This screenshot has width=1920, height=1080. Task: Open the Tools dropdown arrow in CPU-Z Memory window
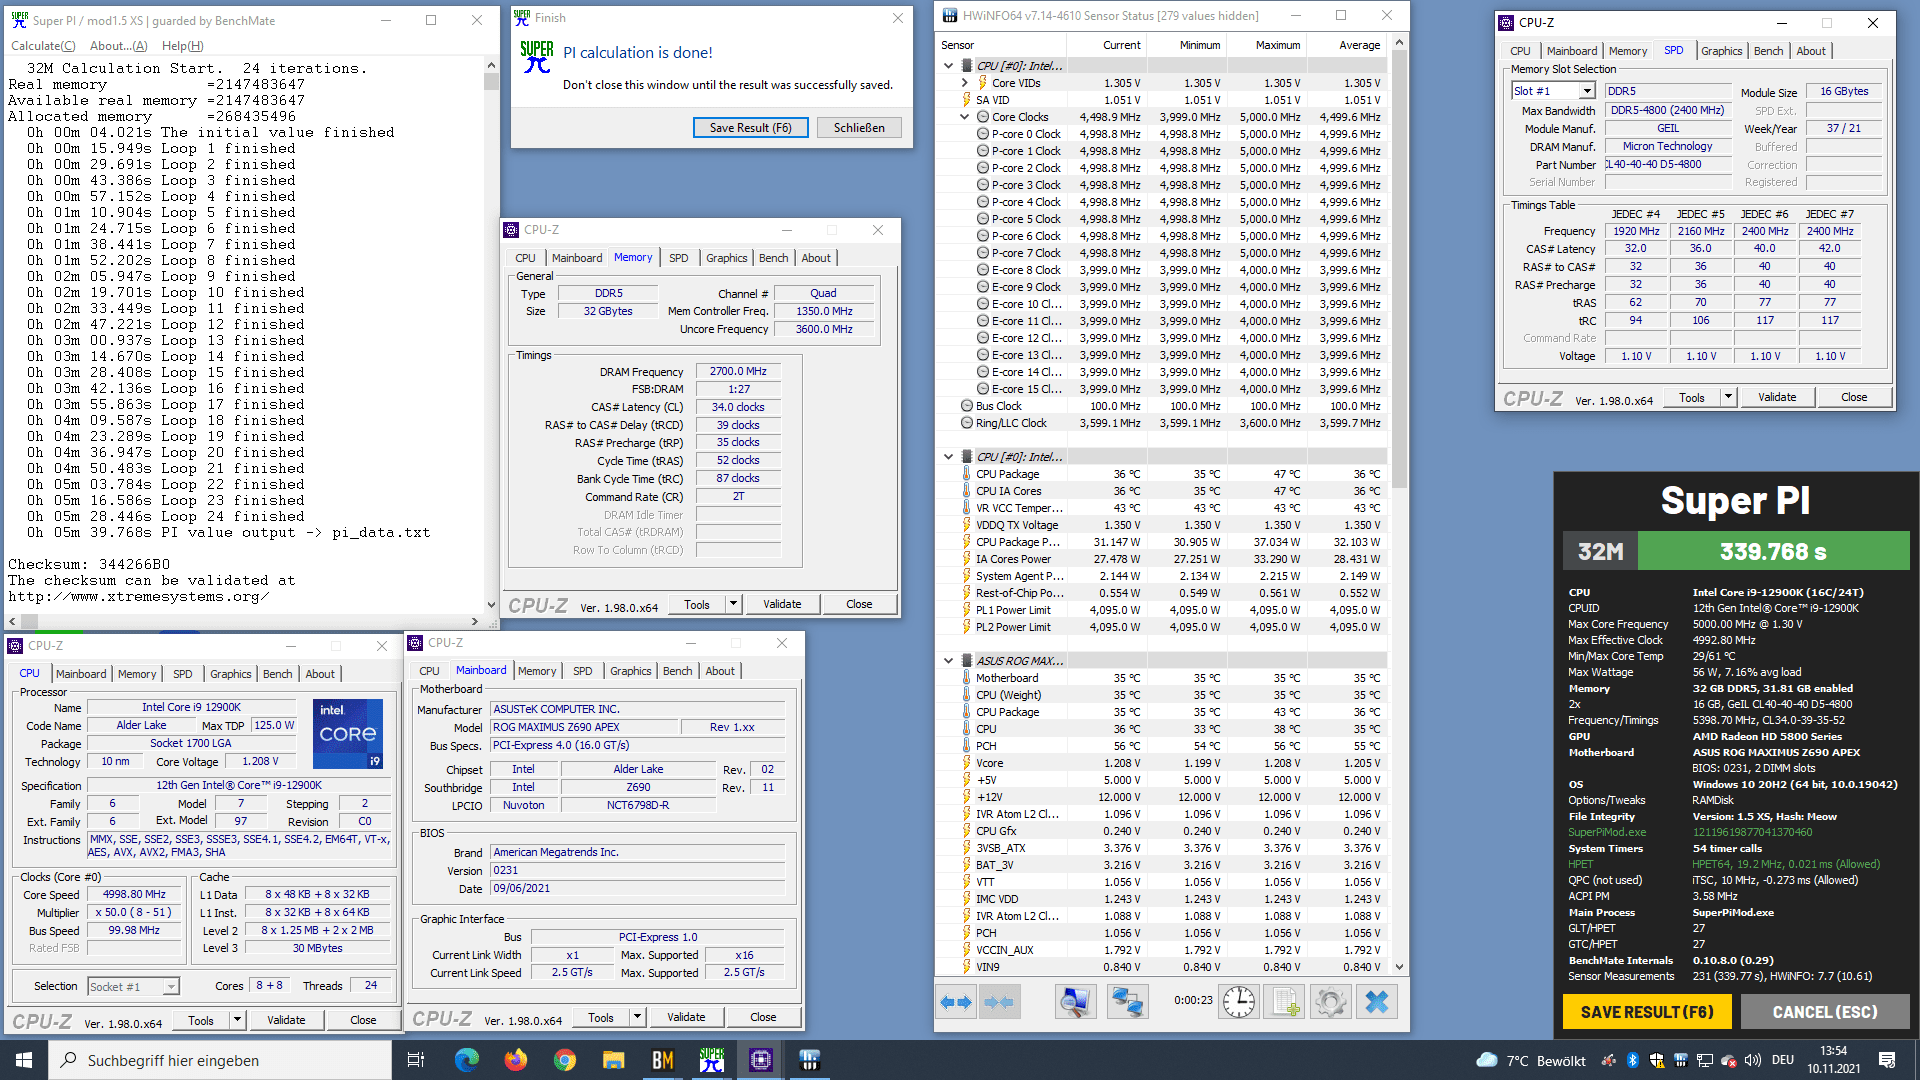[733, 604]
